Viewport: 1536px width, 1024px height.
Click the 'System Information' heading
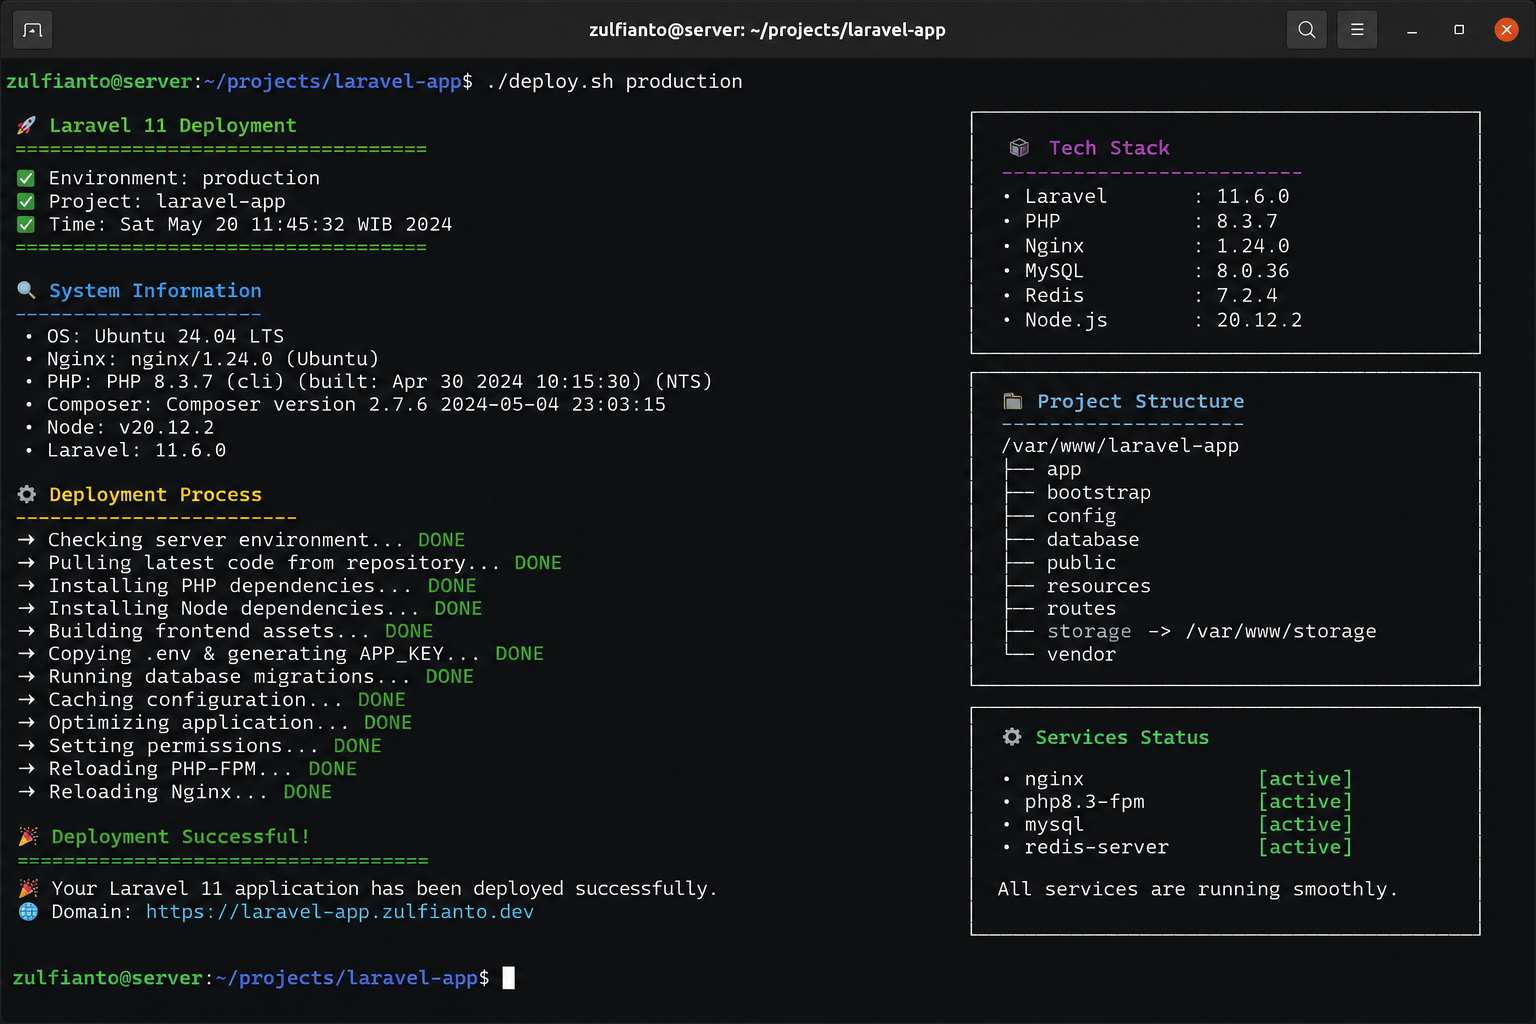point(155,290)
